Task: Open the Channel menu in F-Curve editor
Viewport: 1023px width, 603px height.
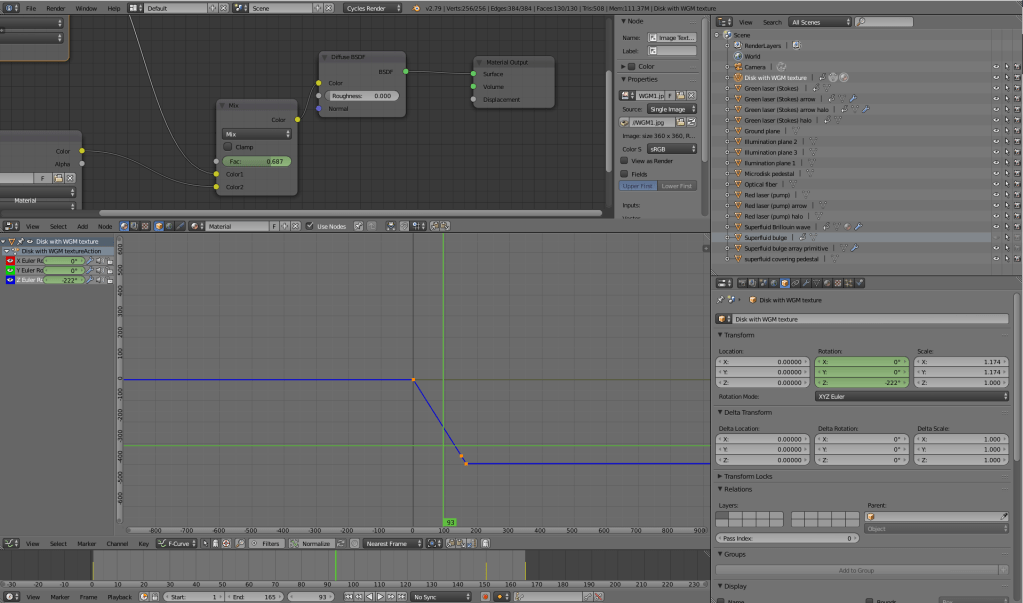Action: click(117, 543)
